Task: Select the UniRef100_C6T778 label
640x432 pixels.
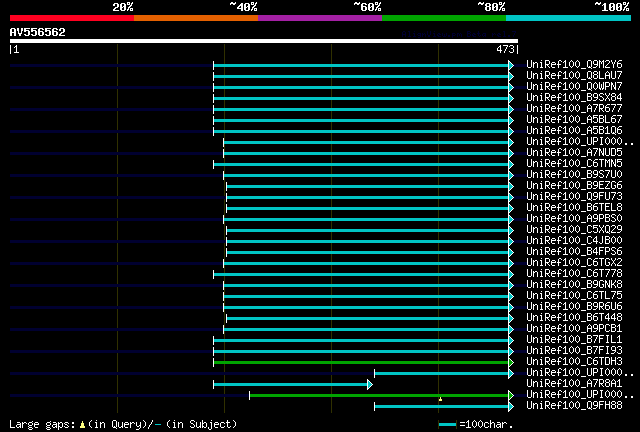Action: (574, 274)
